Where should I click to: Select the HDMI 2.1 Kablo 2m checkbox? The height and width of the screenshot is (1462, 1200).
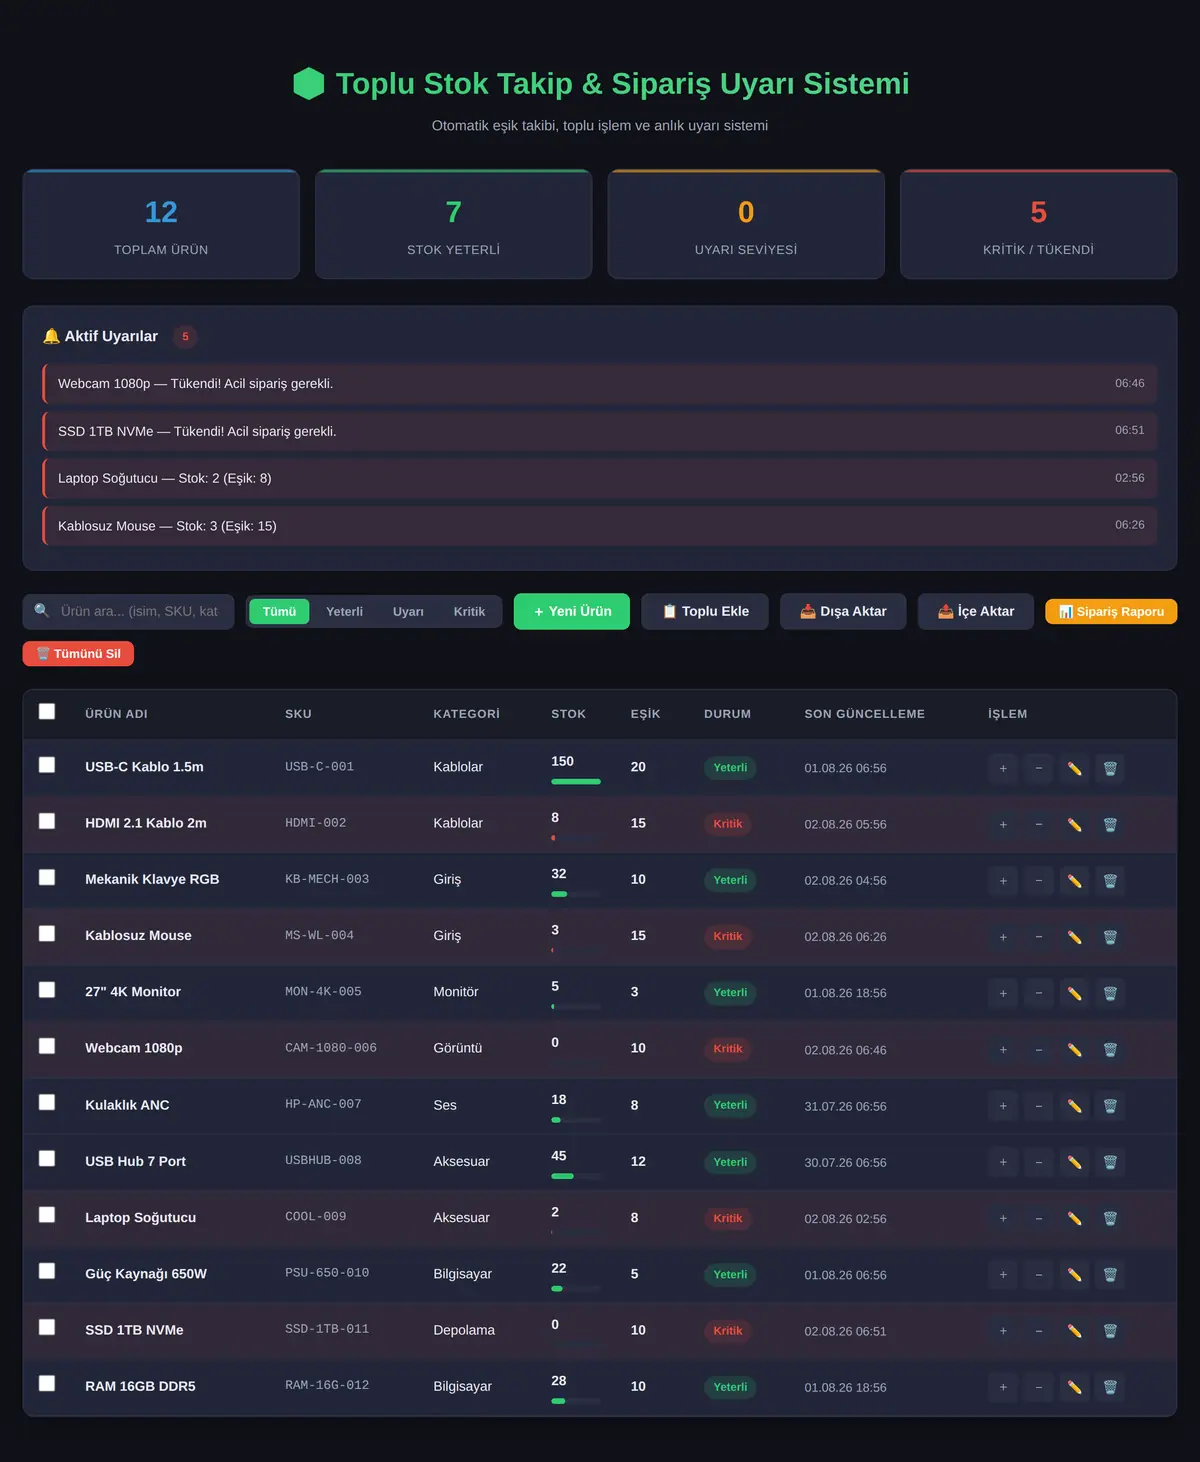coord(47,821)
